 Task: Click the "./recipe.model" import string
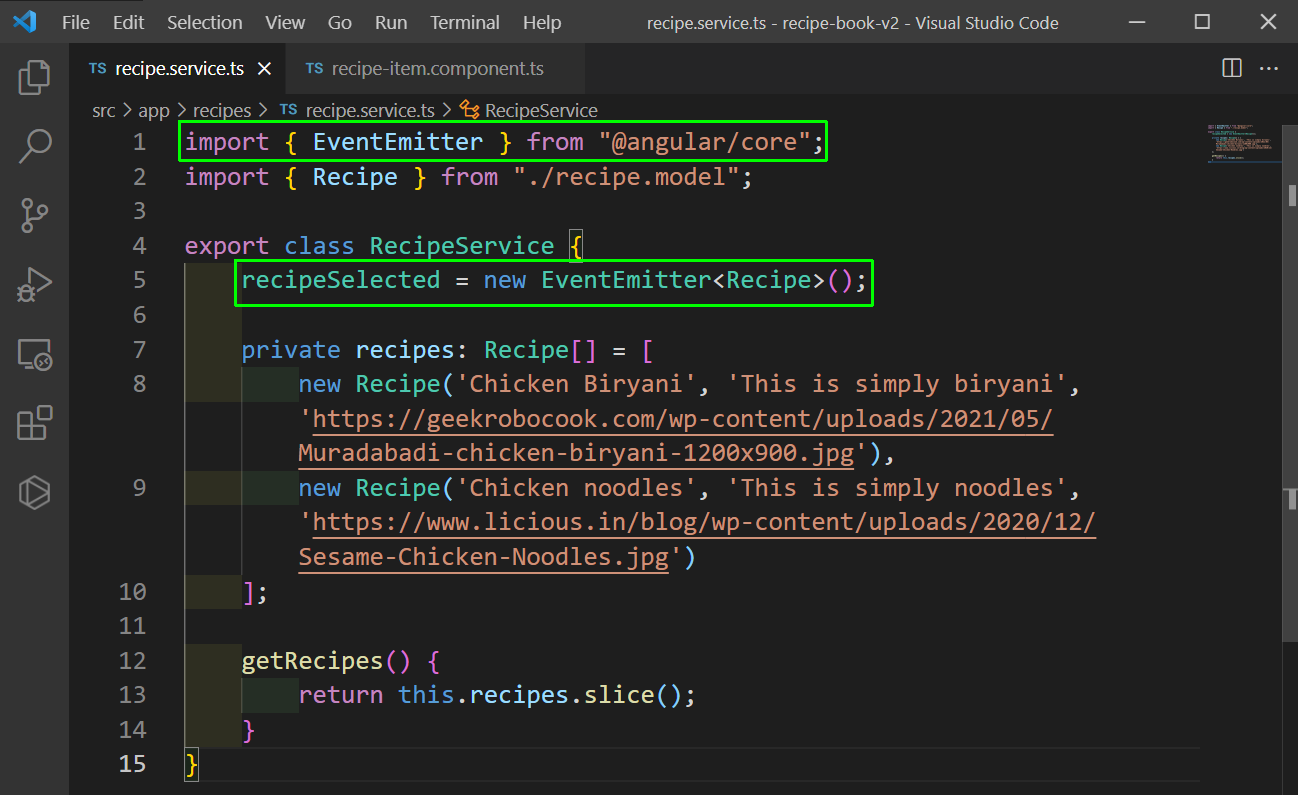[626, 177]
